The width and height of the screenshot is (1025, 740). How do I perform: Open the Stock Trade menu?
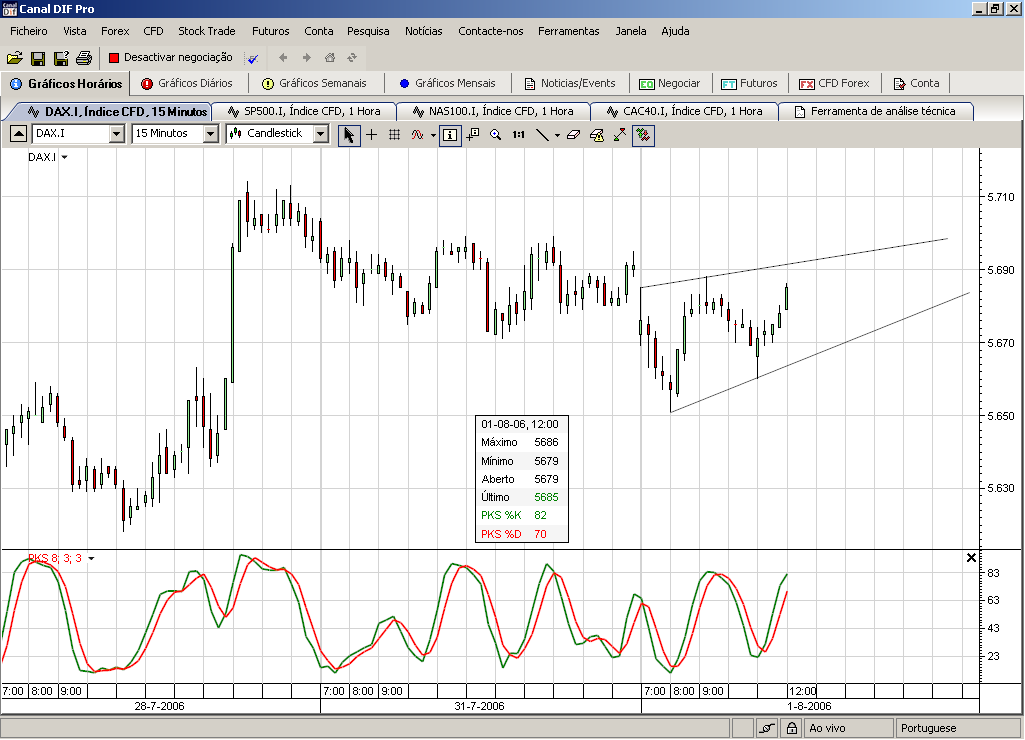[x=207, y=31]
